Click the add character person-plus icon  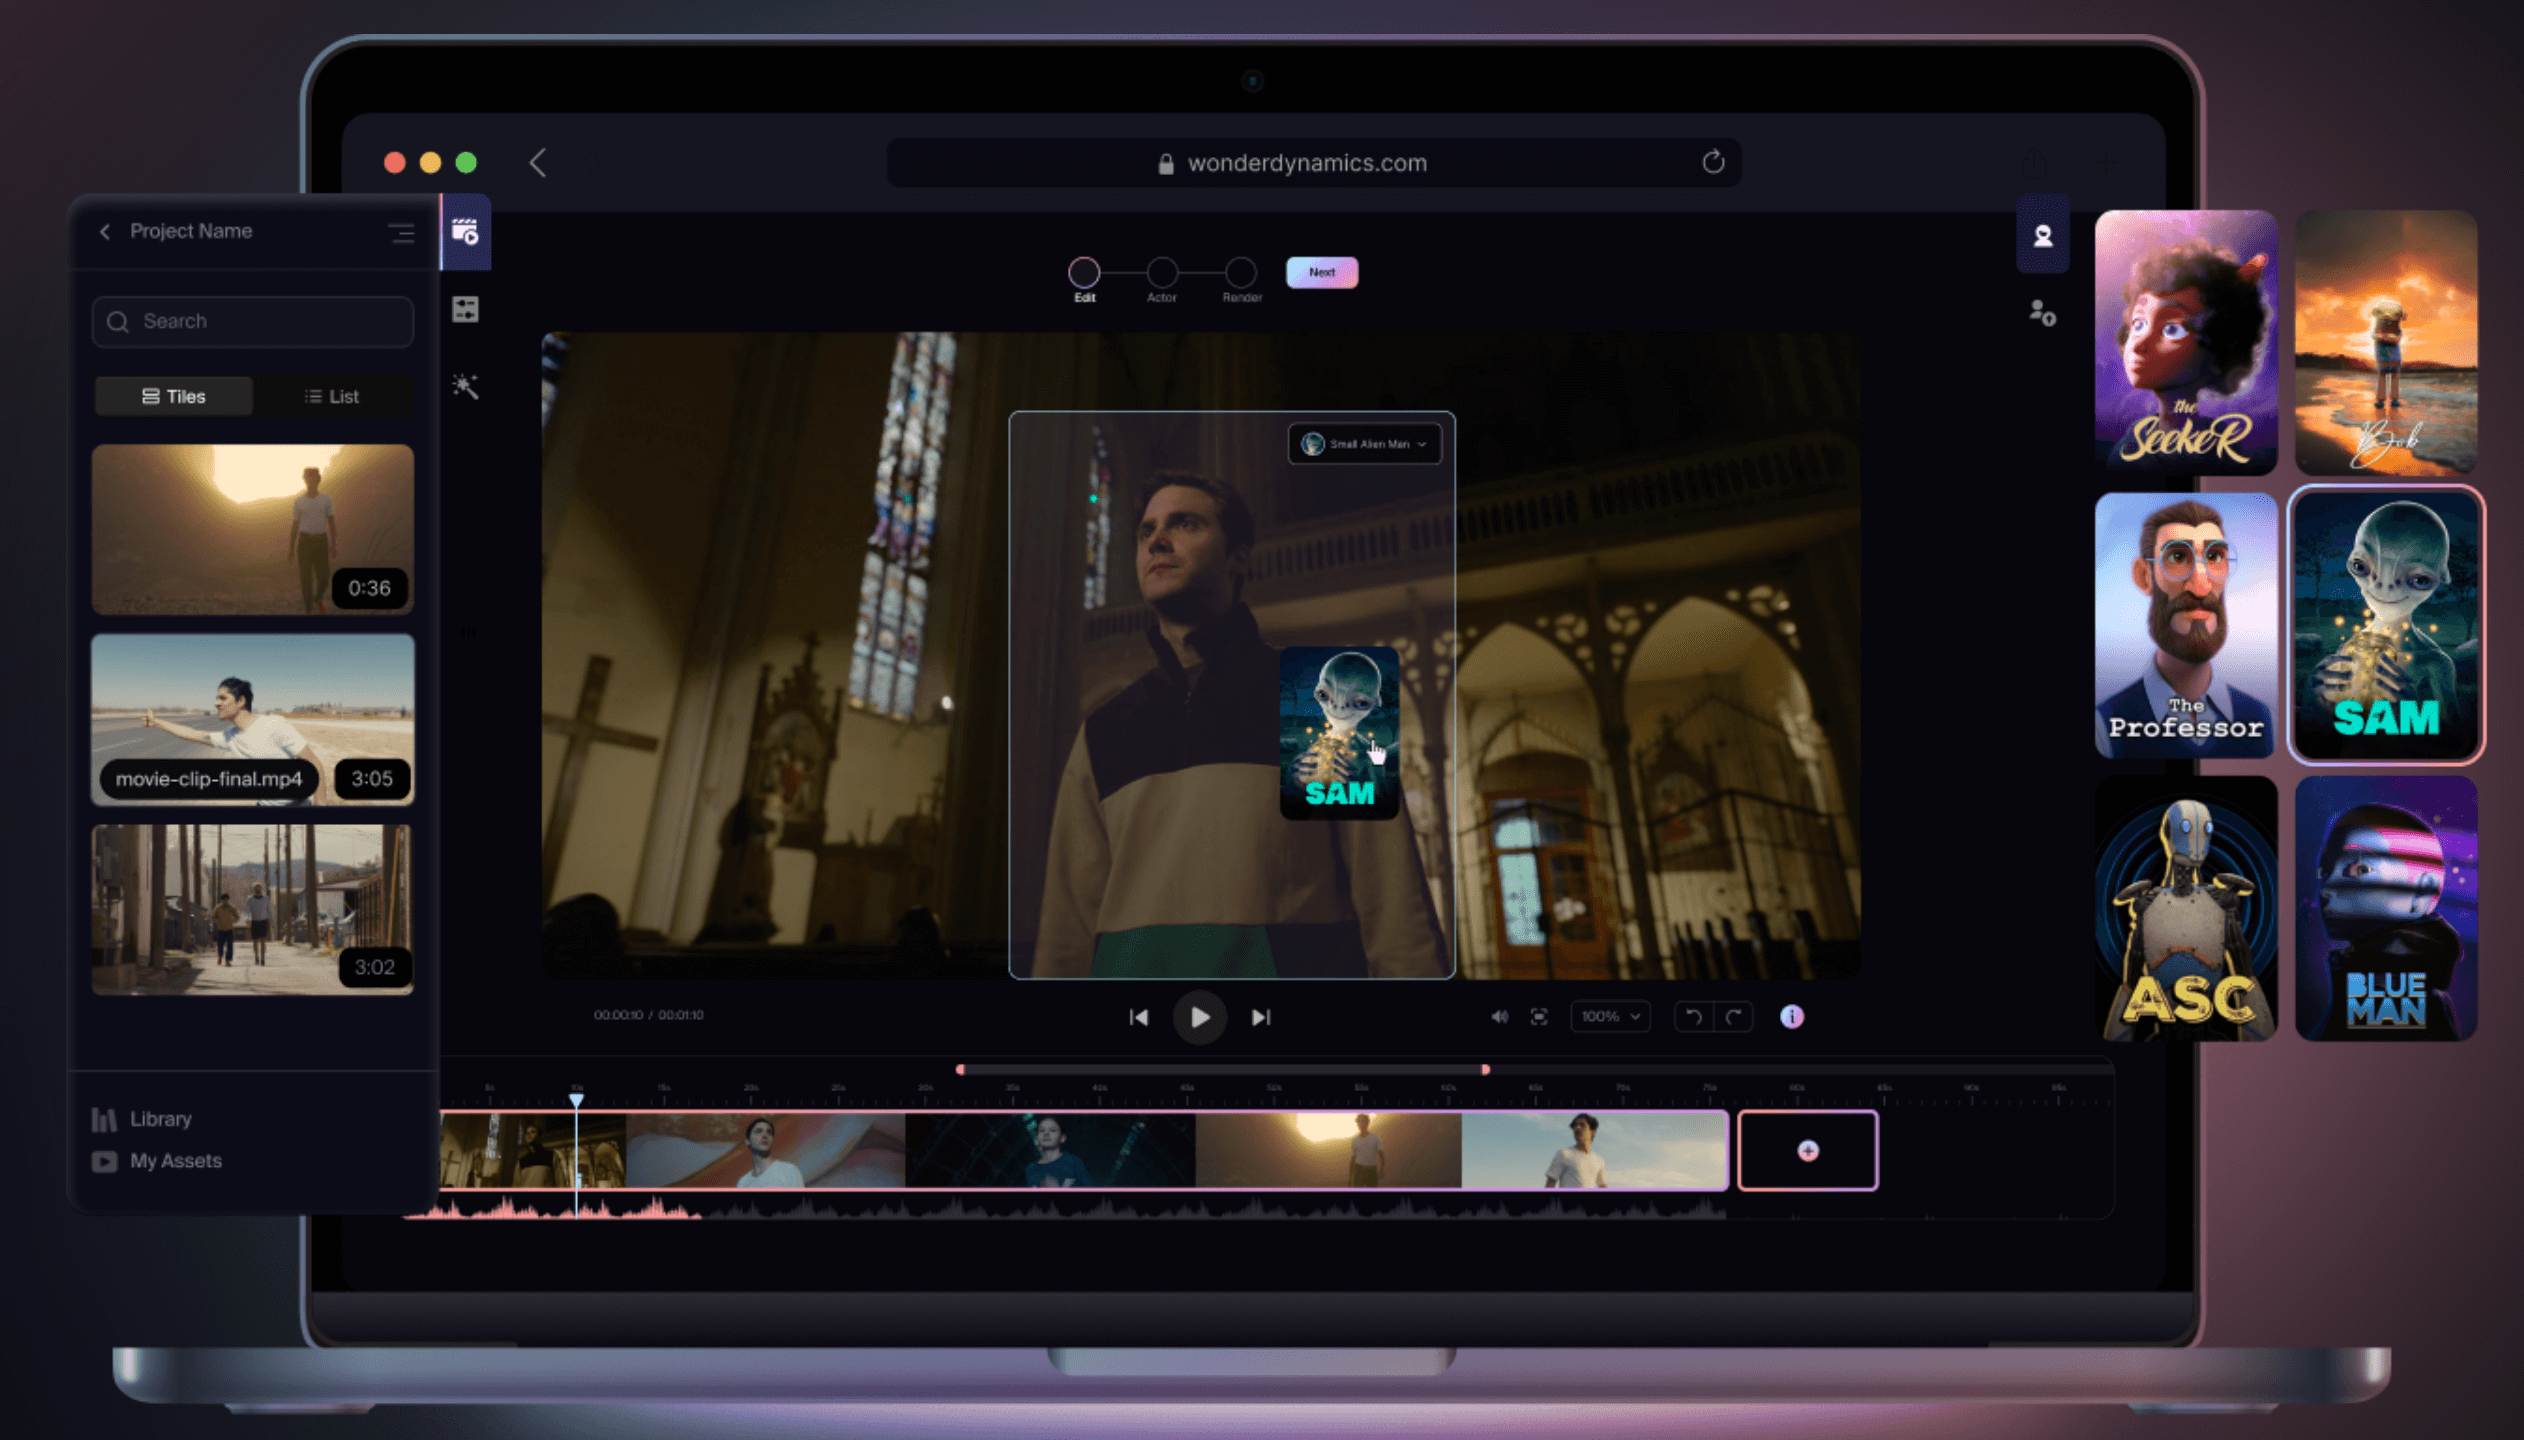[2042, 313]
